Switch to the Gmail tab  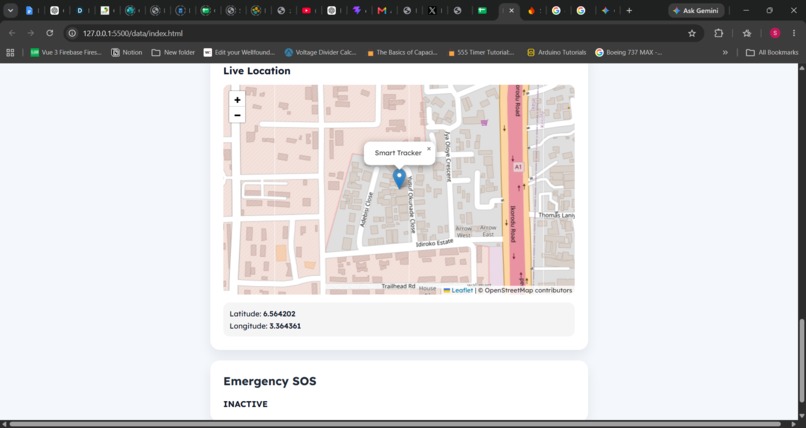(381, 10)
